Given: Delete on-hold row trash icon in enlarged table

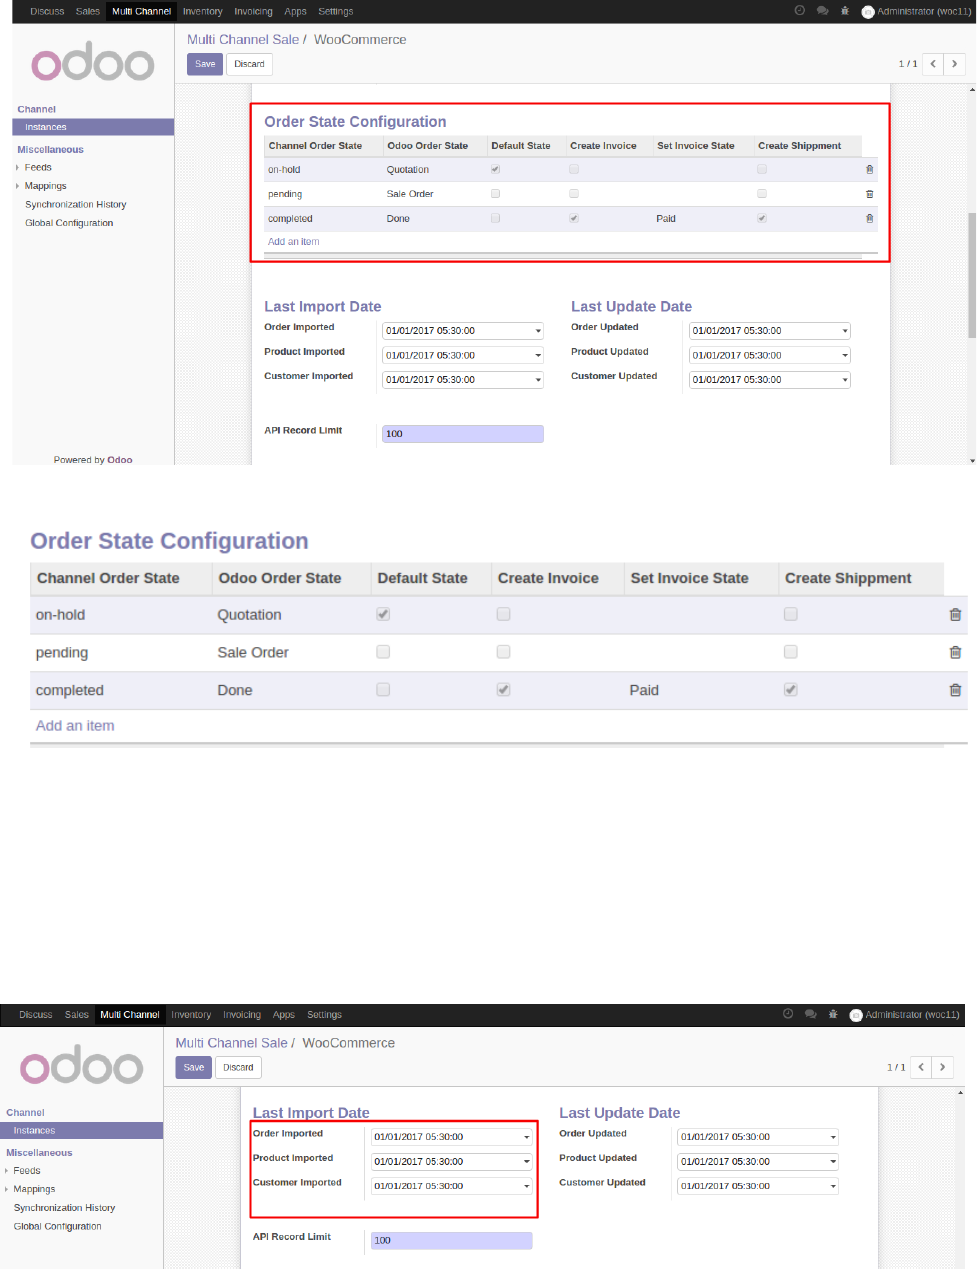Looking at the screenshot, I should pos(955,615).
